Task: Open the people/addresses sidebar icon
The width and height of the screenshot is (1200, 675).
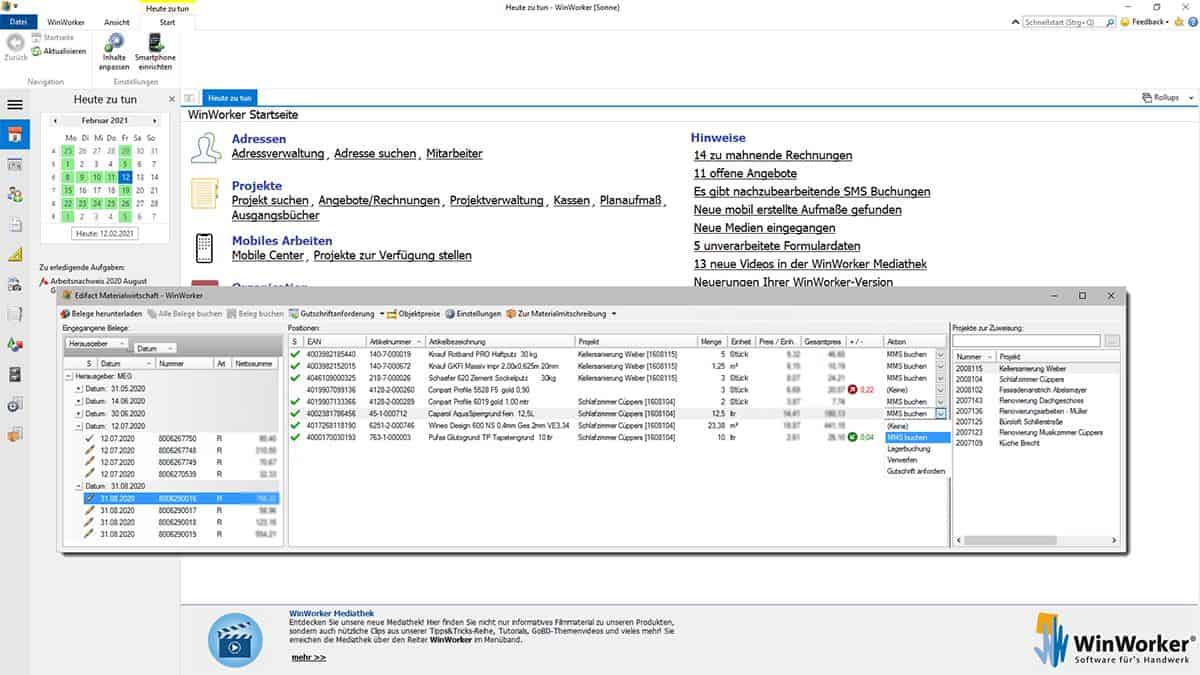Action: click(15, 193)
